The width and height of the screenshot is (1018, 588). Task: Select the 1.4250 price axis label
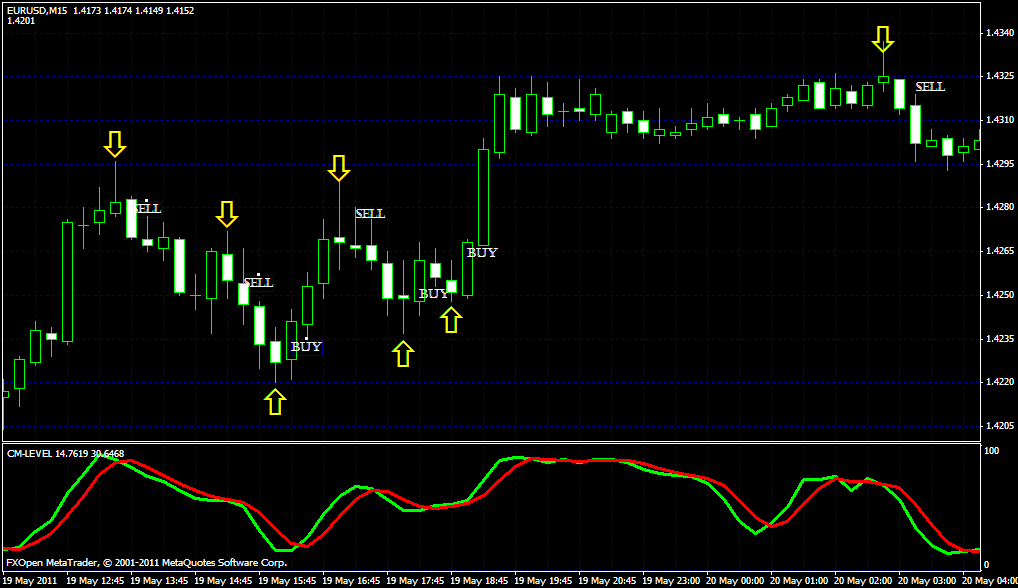1000,295
